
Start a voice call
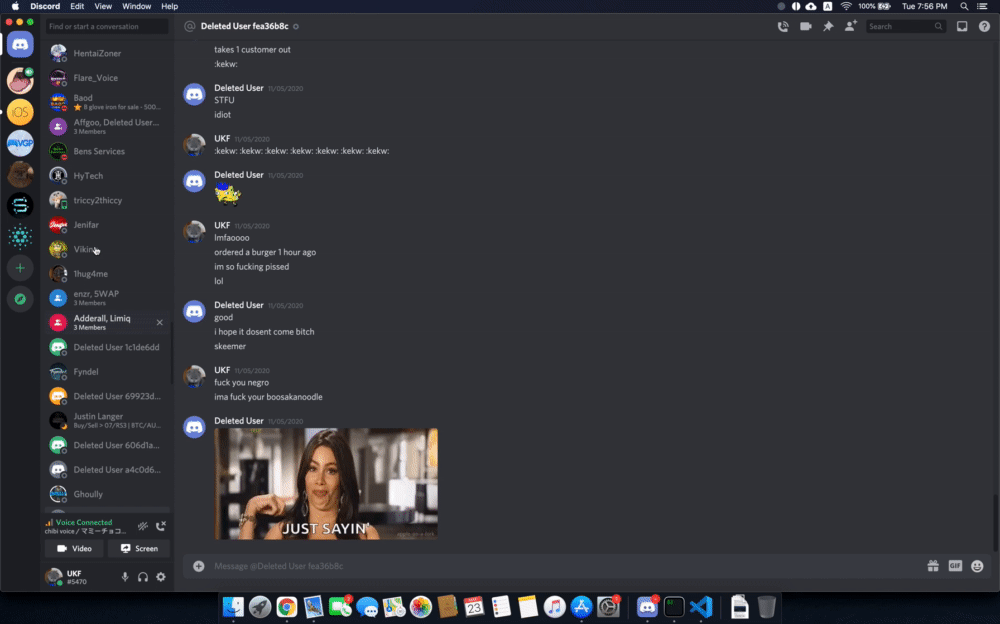[x=783, y=27]
